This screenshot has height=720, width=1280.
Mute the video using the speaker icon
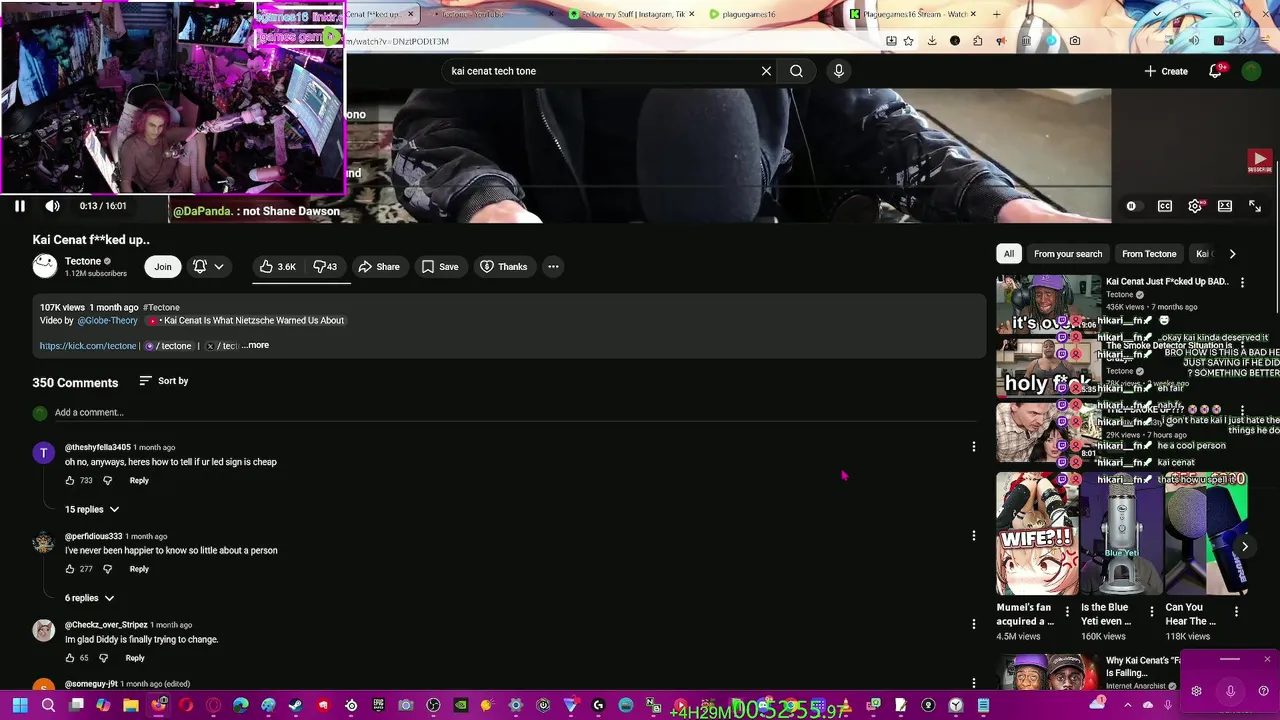[52, 206]
